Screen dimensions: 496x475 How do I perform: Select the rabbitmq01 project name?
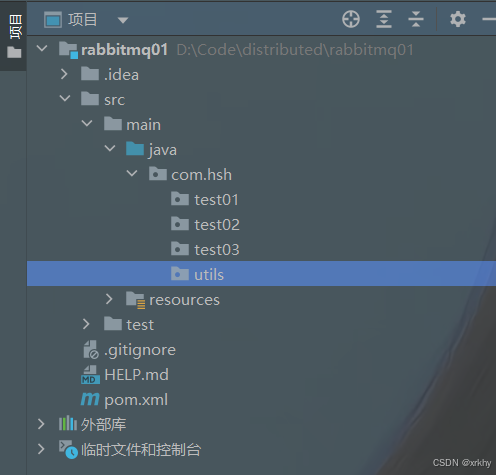(124, 50)
